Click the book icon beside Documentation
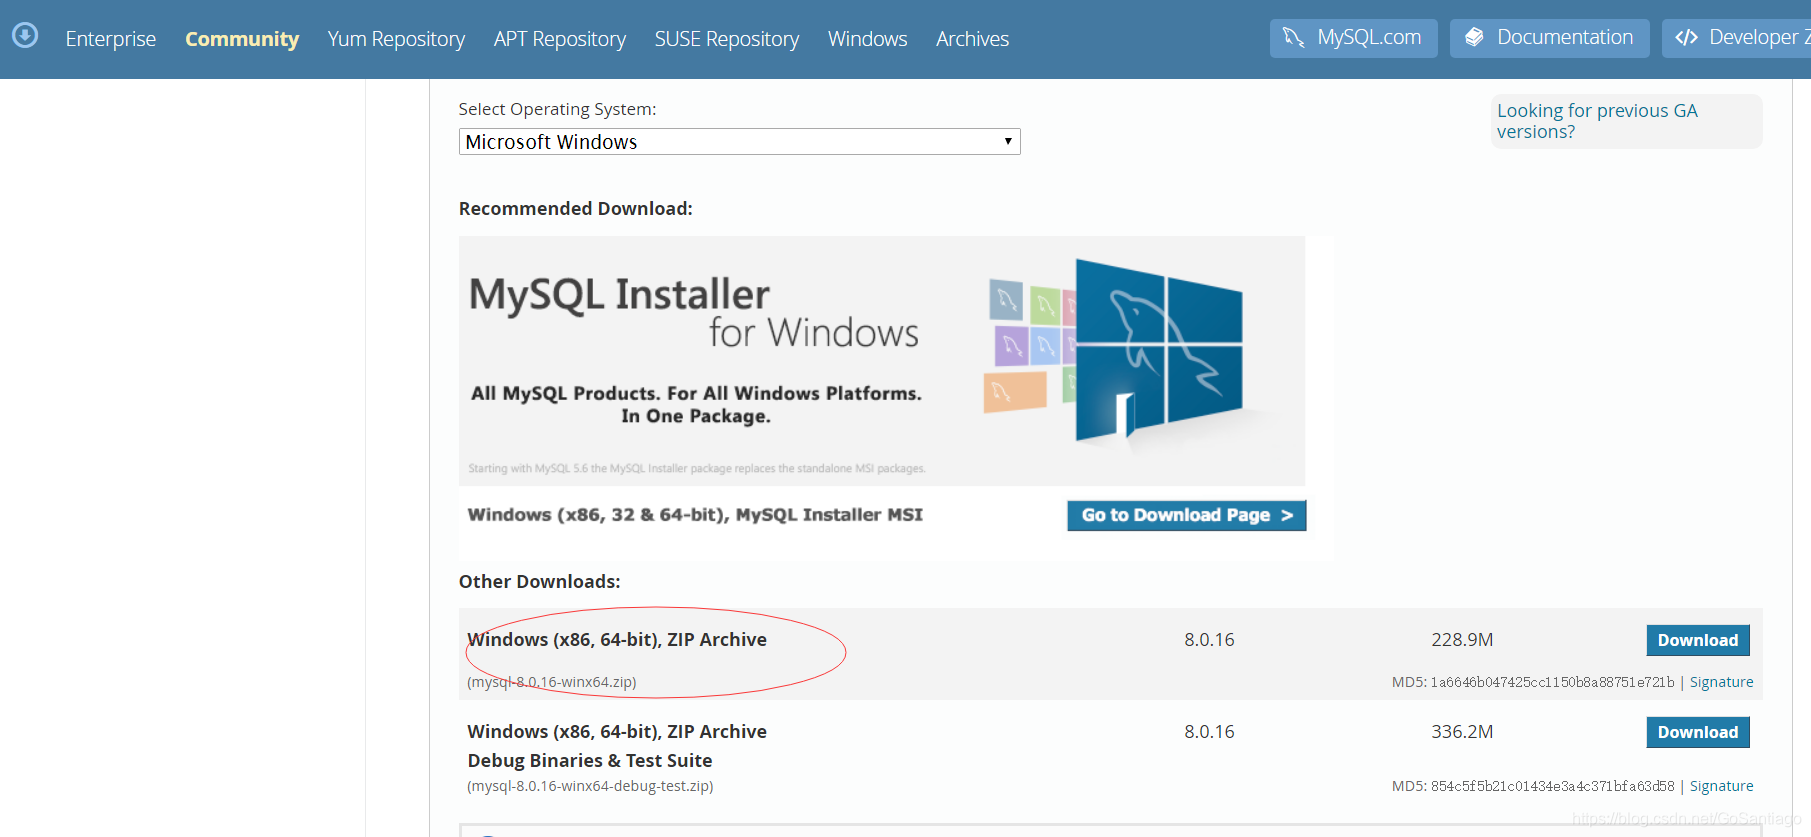The width and height of the screenshot is (1811, 837). (1474, 38)
